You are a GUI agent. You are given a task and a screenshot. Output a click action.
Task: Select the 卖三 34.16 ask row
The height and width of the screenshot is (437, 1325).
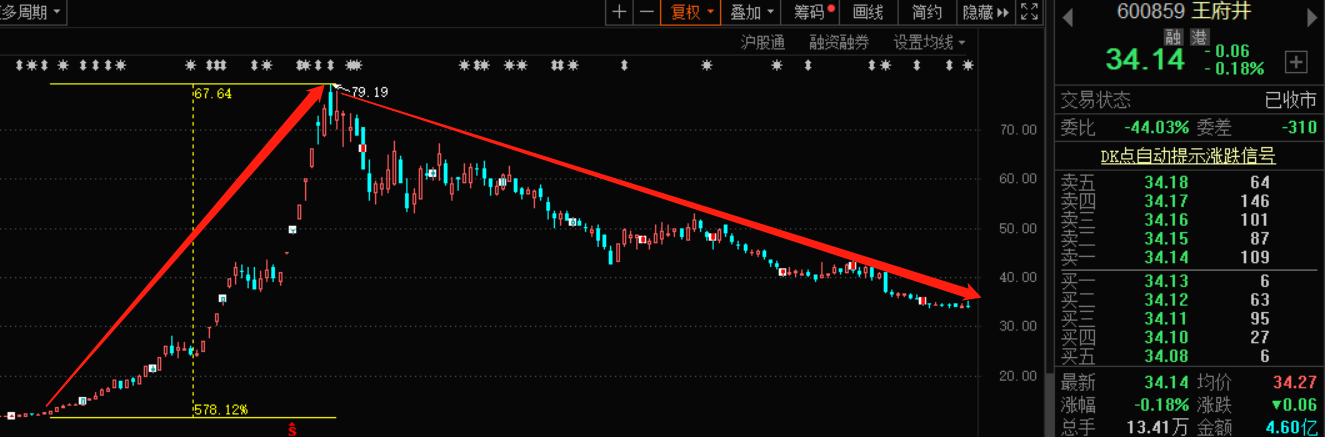(x=1190, y=220)
